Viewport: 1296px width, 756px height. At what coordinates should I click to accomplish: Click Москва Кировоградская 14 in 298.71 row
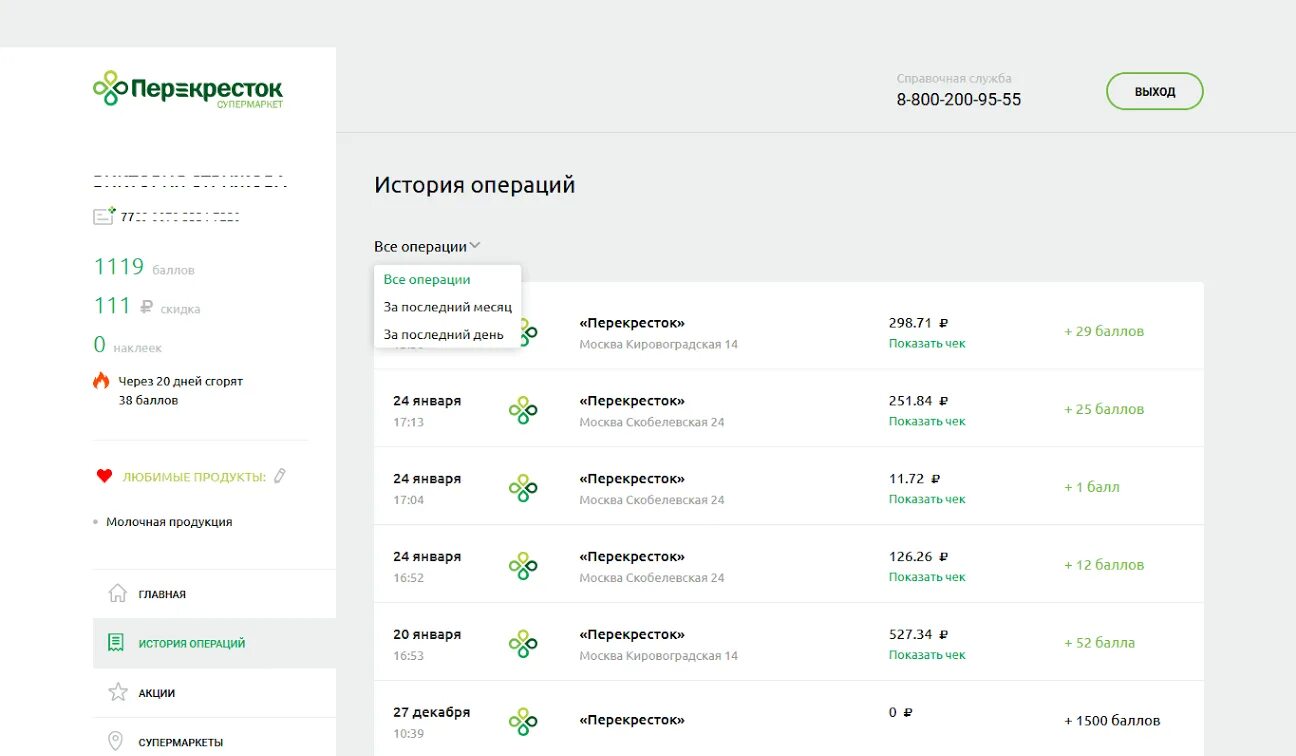pyautogui.click(x=658, y=344)
